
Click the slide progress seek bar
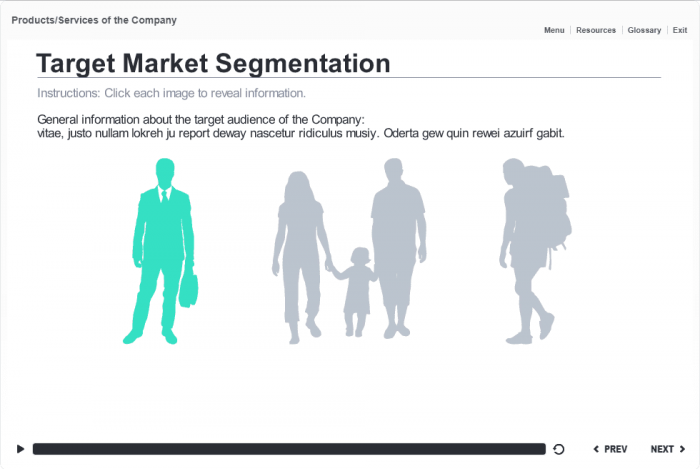tap(289, 449)
